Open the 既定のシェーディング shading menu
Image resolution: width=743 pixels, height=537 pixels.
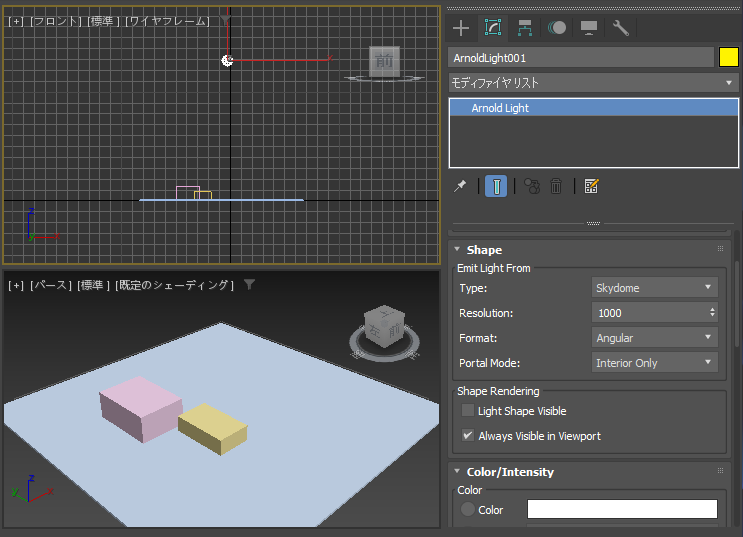174,285
